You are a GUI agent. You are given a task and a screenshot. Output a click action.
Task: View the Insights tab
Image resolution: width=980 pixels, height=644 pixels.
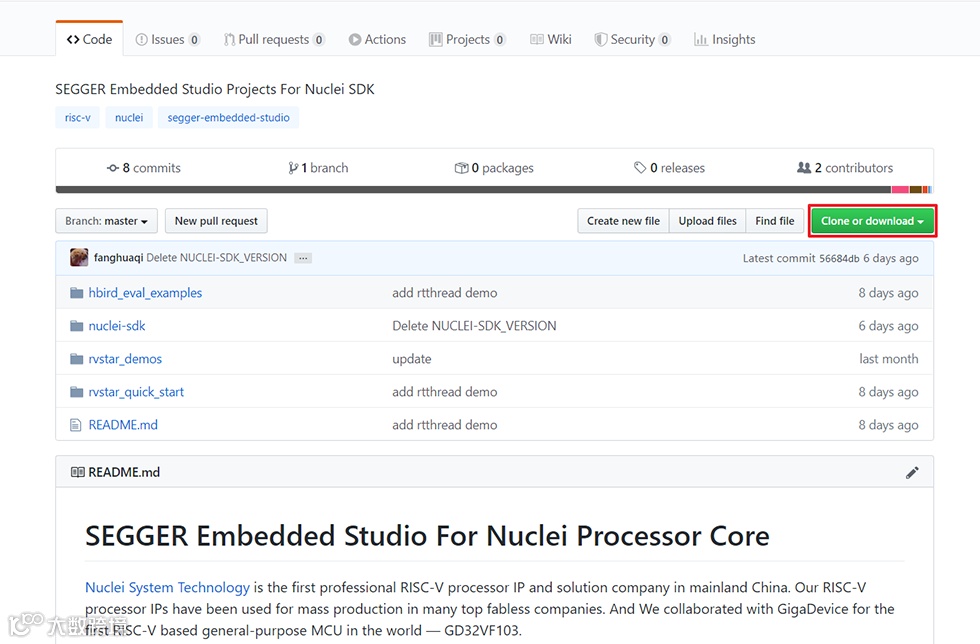724,39
